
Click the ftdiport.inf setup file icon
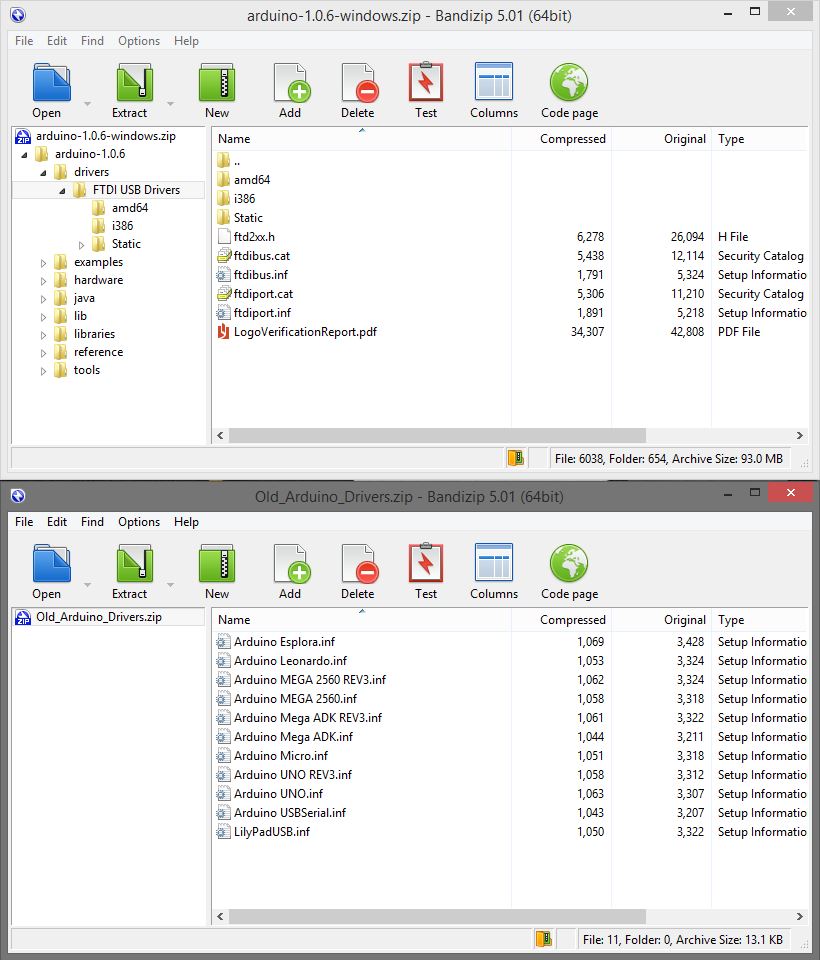pyautogui.click(x=224, y=313)
